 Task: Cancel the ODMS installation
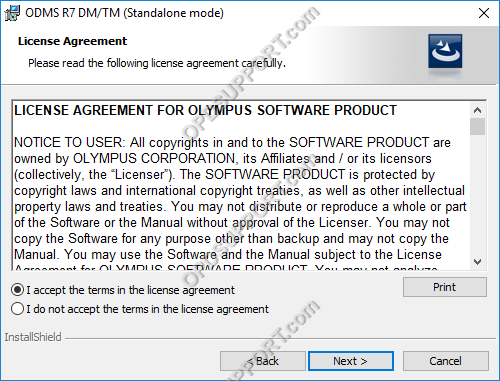click(x=446, y=361)
